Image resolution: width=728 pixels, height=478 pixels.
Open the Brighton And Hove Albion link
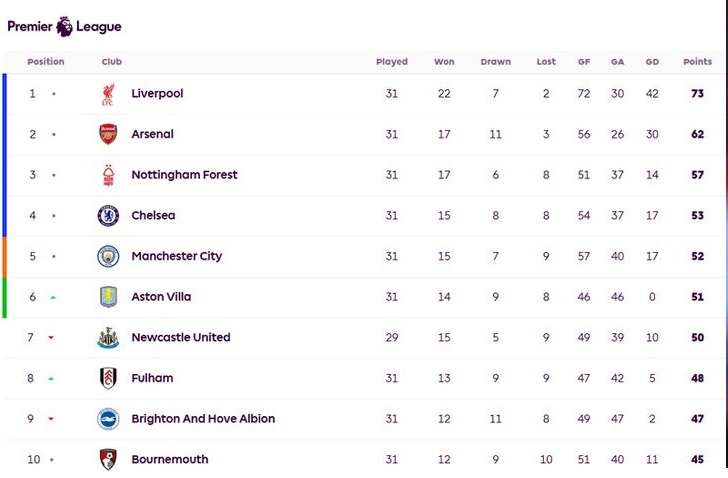[203, 419]
